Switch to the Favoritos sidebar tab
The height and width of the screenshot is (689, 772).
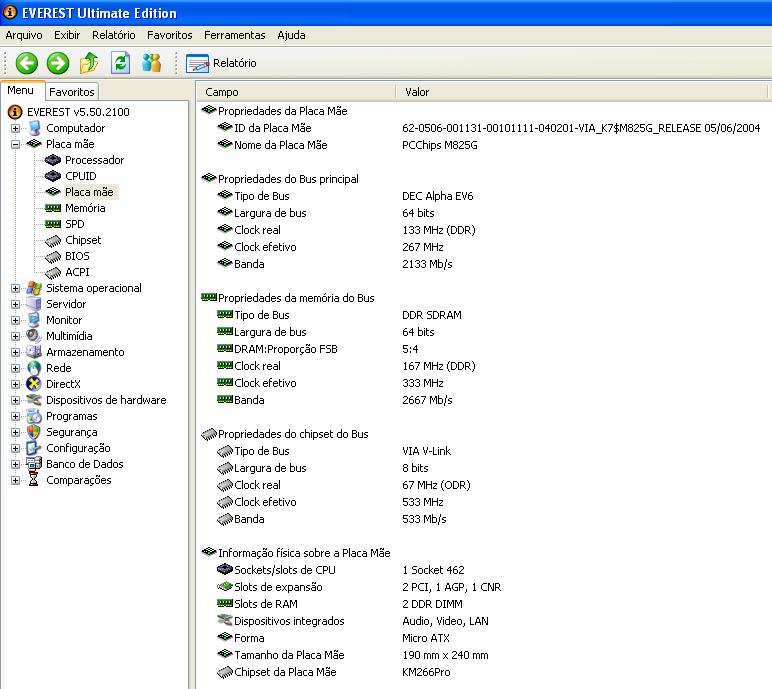[72, 92]
